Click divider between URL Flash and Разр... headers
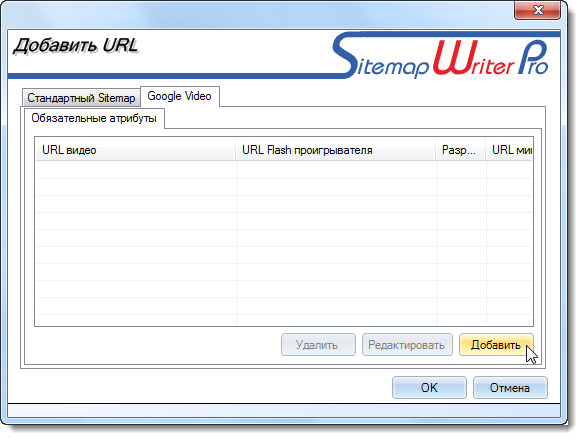Viewport: 583px width, 440px height. (x=435, y=150)
